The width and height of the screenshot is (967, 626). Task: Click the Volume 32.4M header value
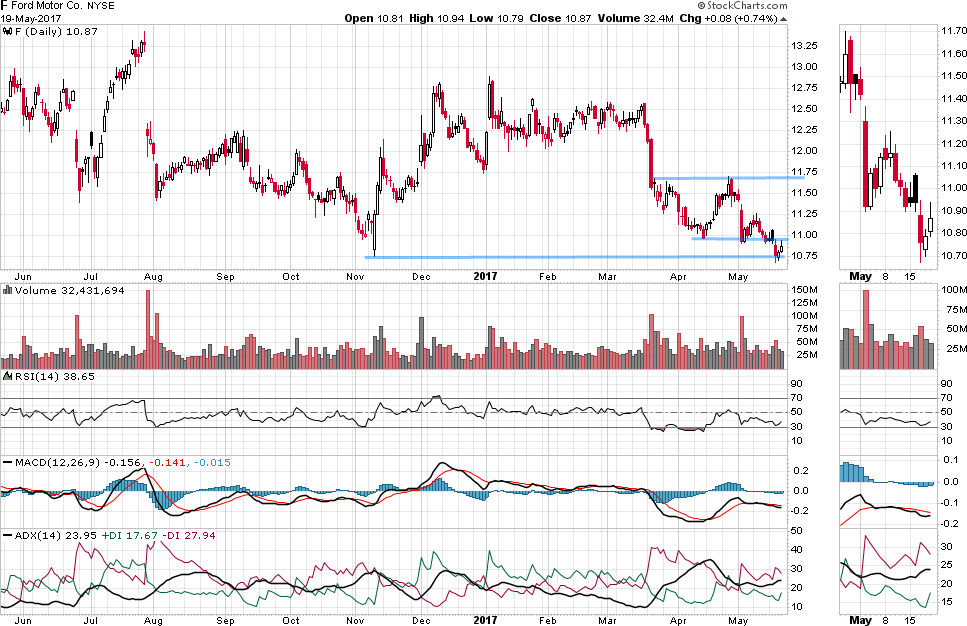pyautogui.click(x=636, y=19)
